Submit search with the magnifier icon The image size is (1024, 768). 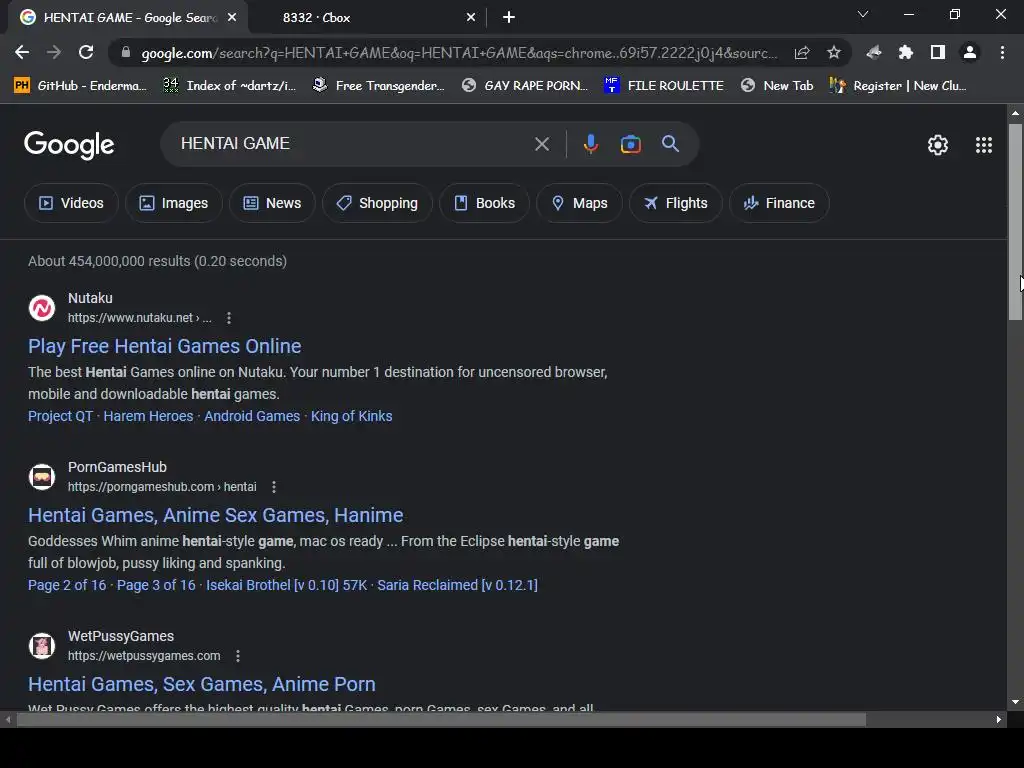(671, 144)
